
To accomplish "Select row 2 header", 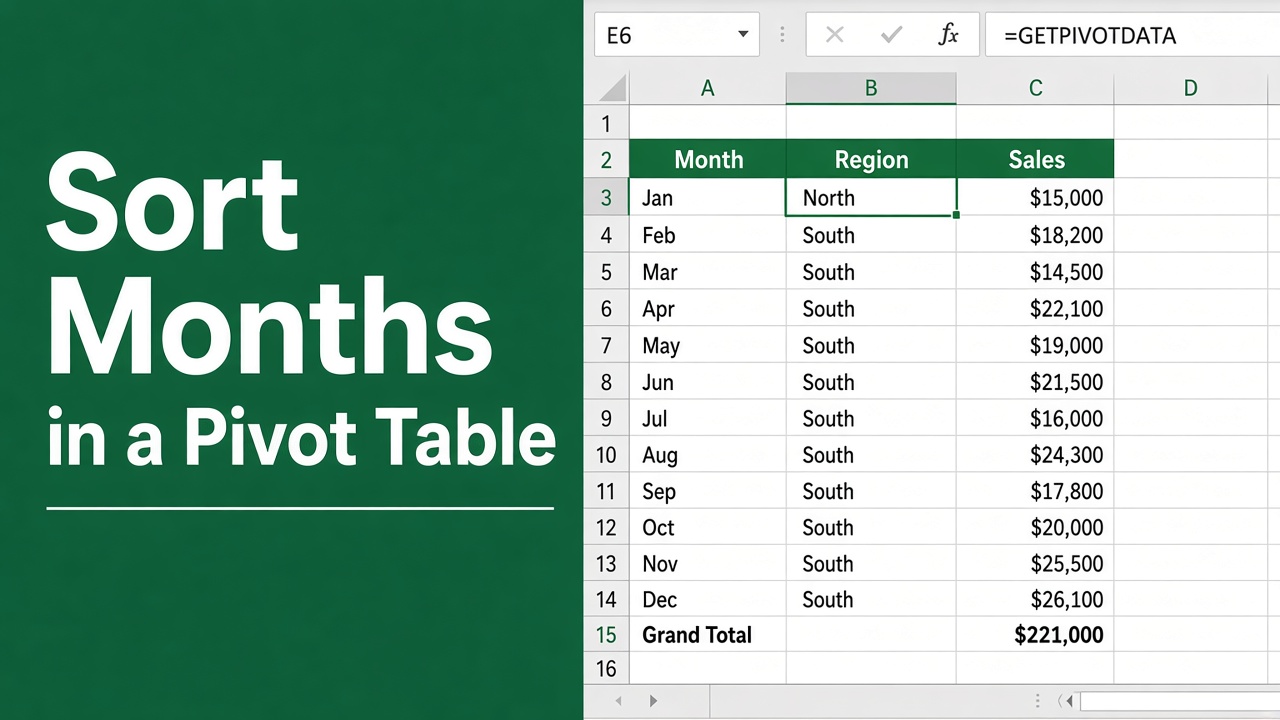I will (x=606, y=160).
